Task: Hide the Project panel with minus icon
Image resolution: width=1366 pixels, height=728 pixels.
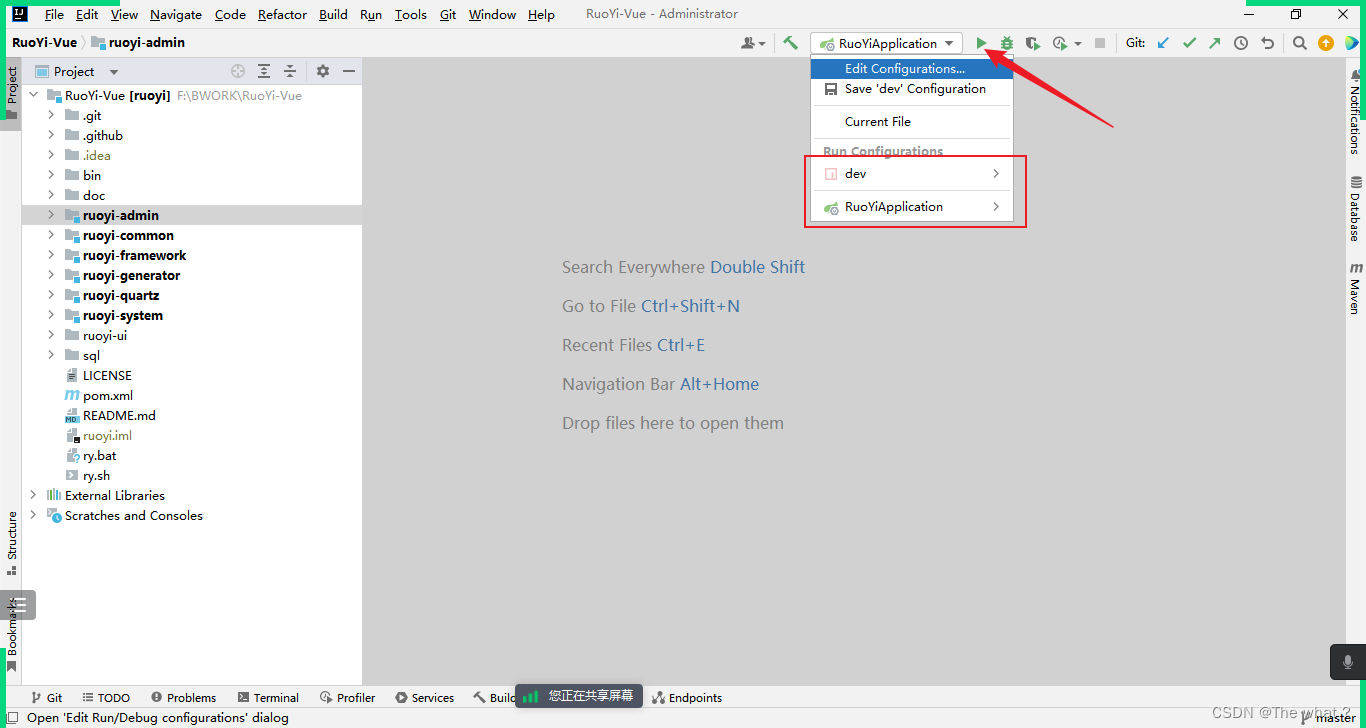Action: [x=349, y=71]
